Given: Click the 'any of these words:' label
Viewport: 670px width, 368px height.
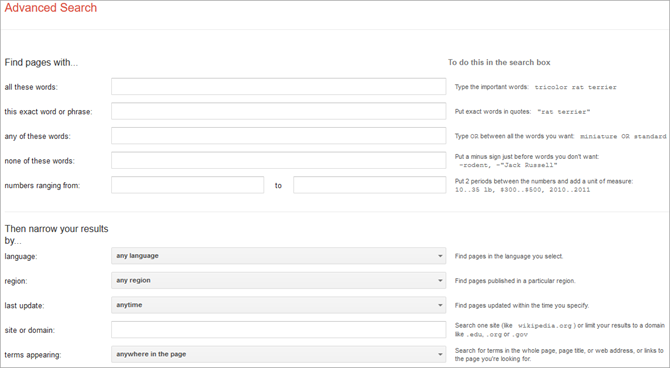Looking at the screenshot, I should pos(38,136).
